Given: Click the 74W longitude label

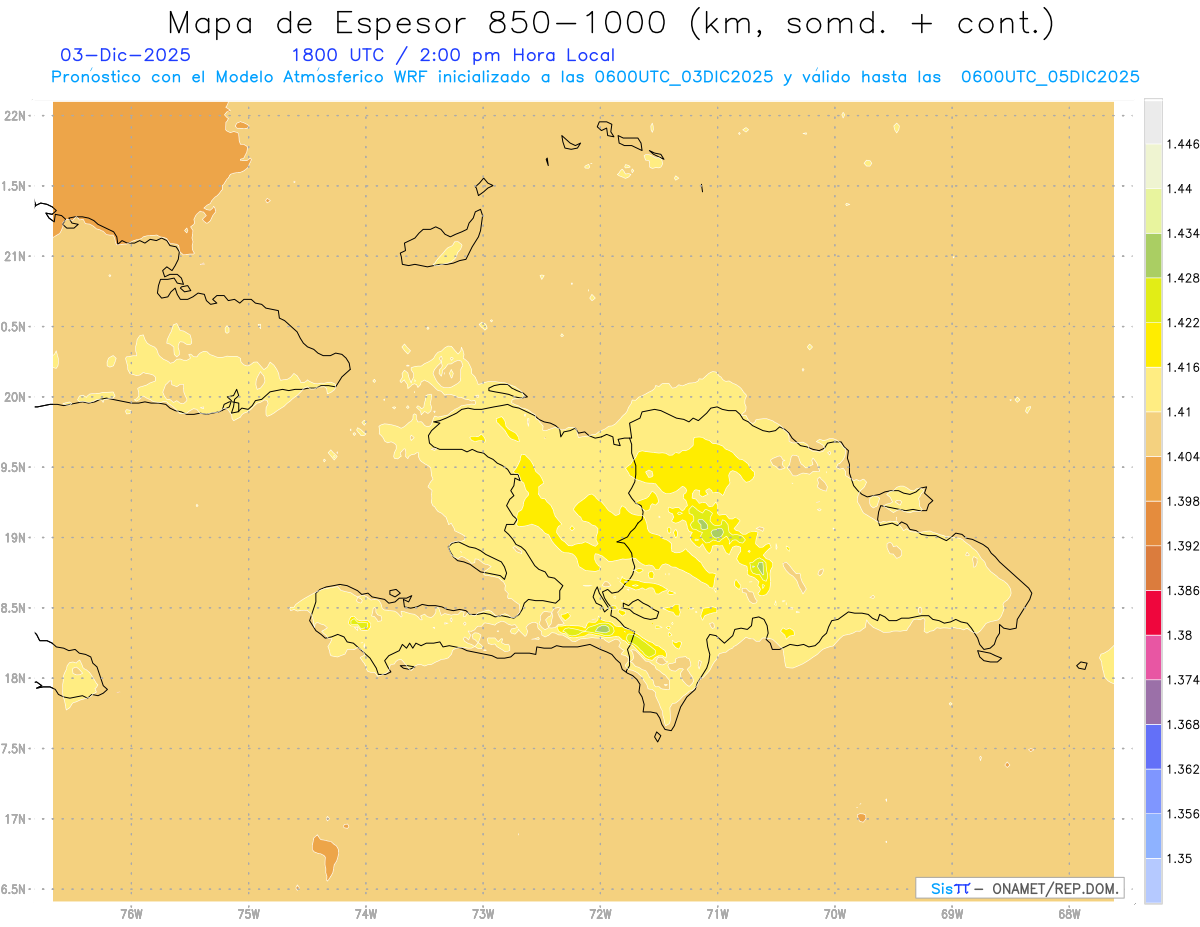Looking at the screenshot, I should pyautogui.click(x=366, y=913).
